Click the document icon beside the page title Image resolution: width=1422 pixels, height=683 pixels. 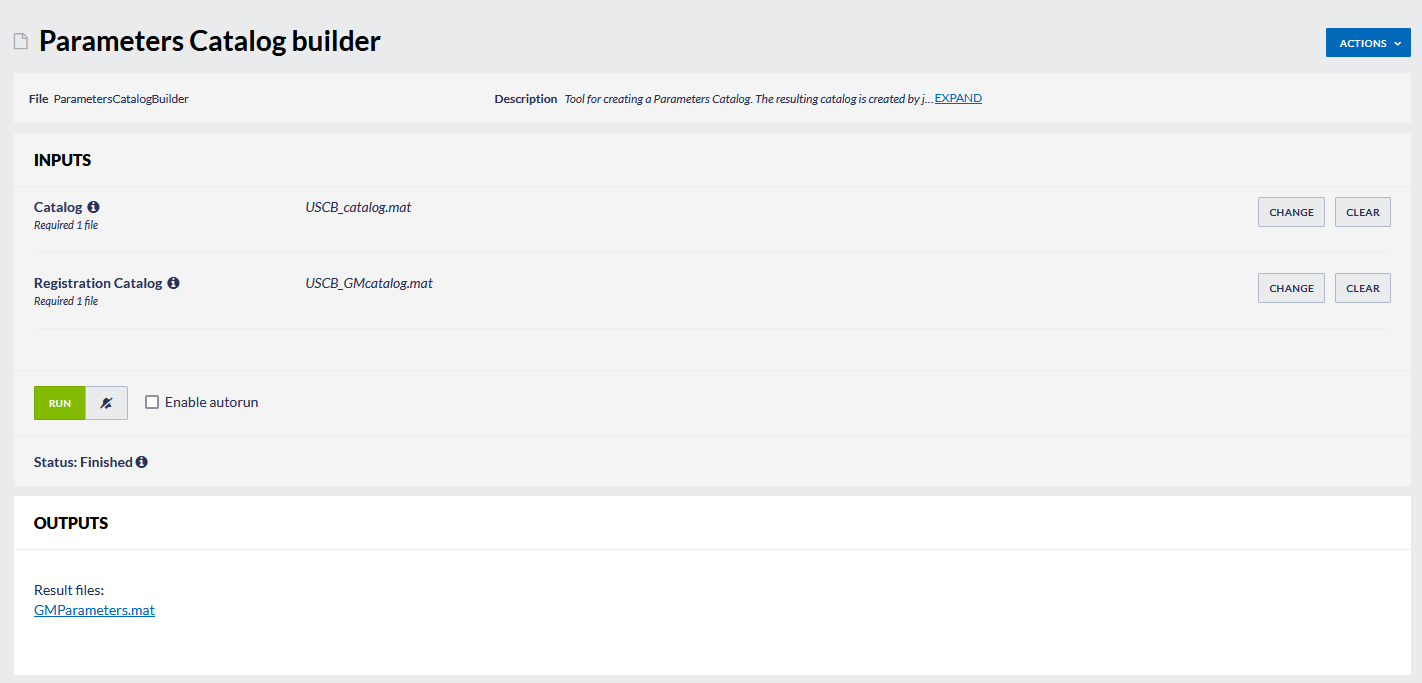pos(20,41)
